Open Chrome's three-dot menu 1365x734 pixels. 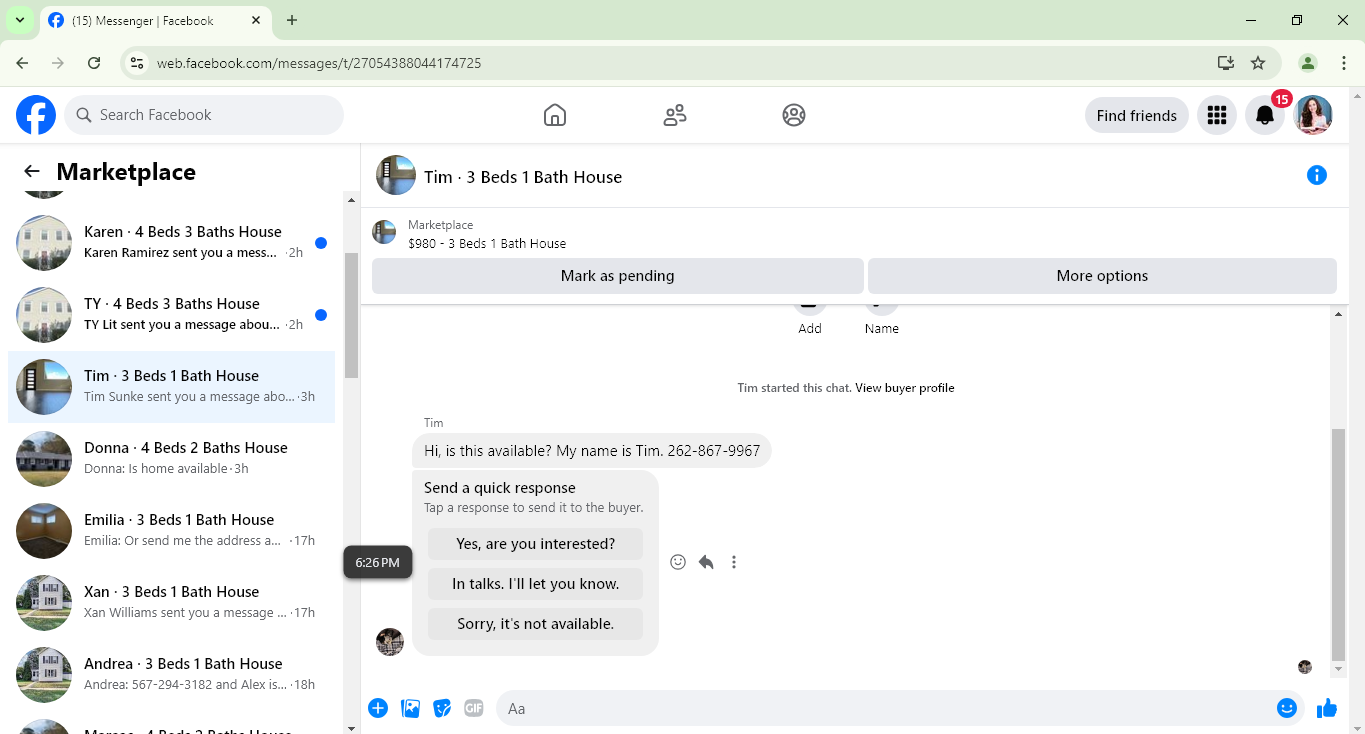click(1344, 63)
